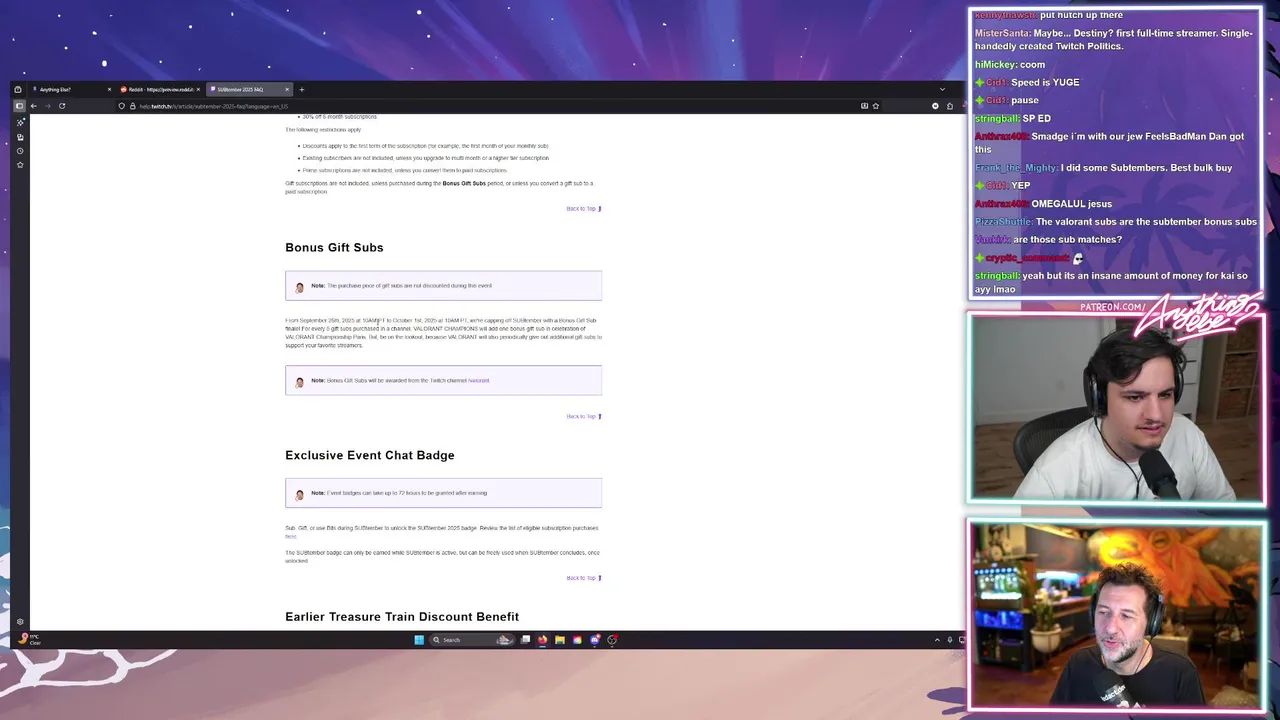Bookmark this page with star icon
The height and width of the screenshot is (720, 1280).
coord(876,106)
